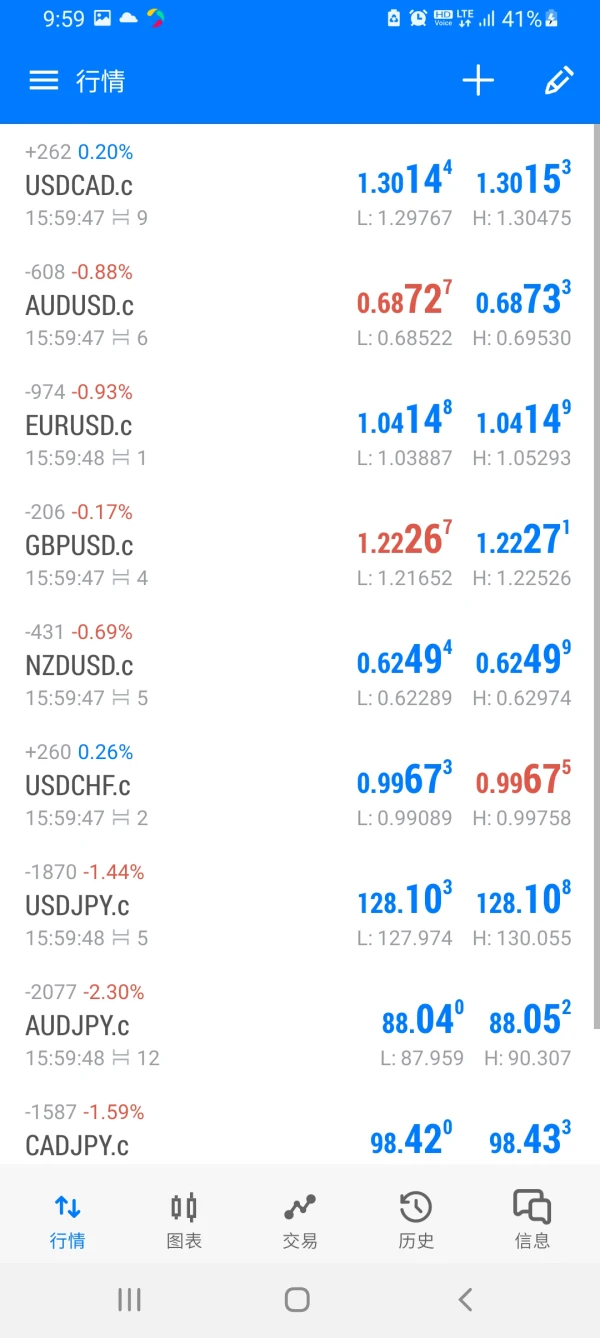Tap the 行情 title in header

[x=100, y=81]
